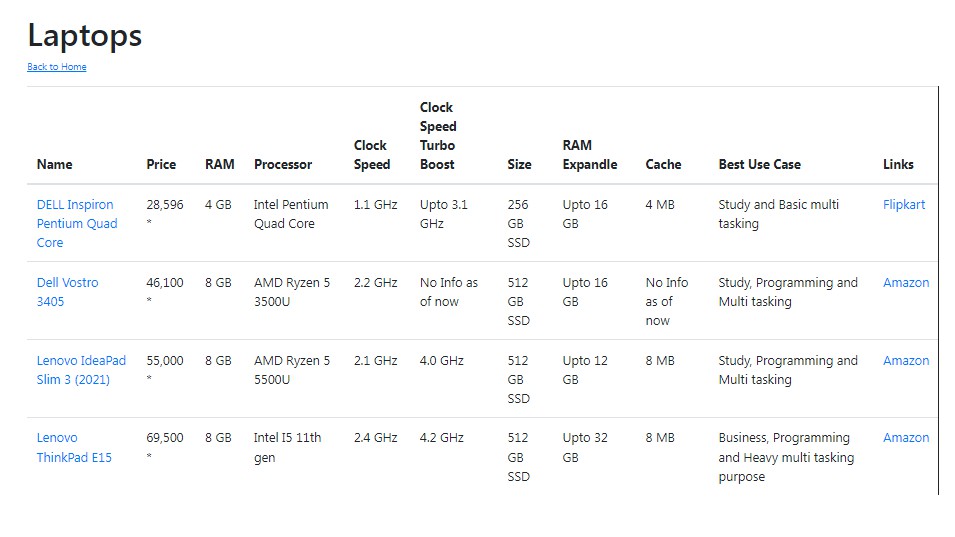Click the Best Use Case column header
Image resolution: width=955 pixels, height=537 pixels.
[x=759, y=164]
